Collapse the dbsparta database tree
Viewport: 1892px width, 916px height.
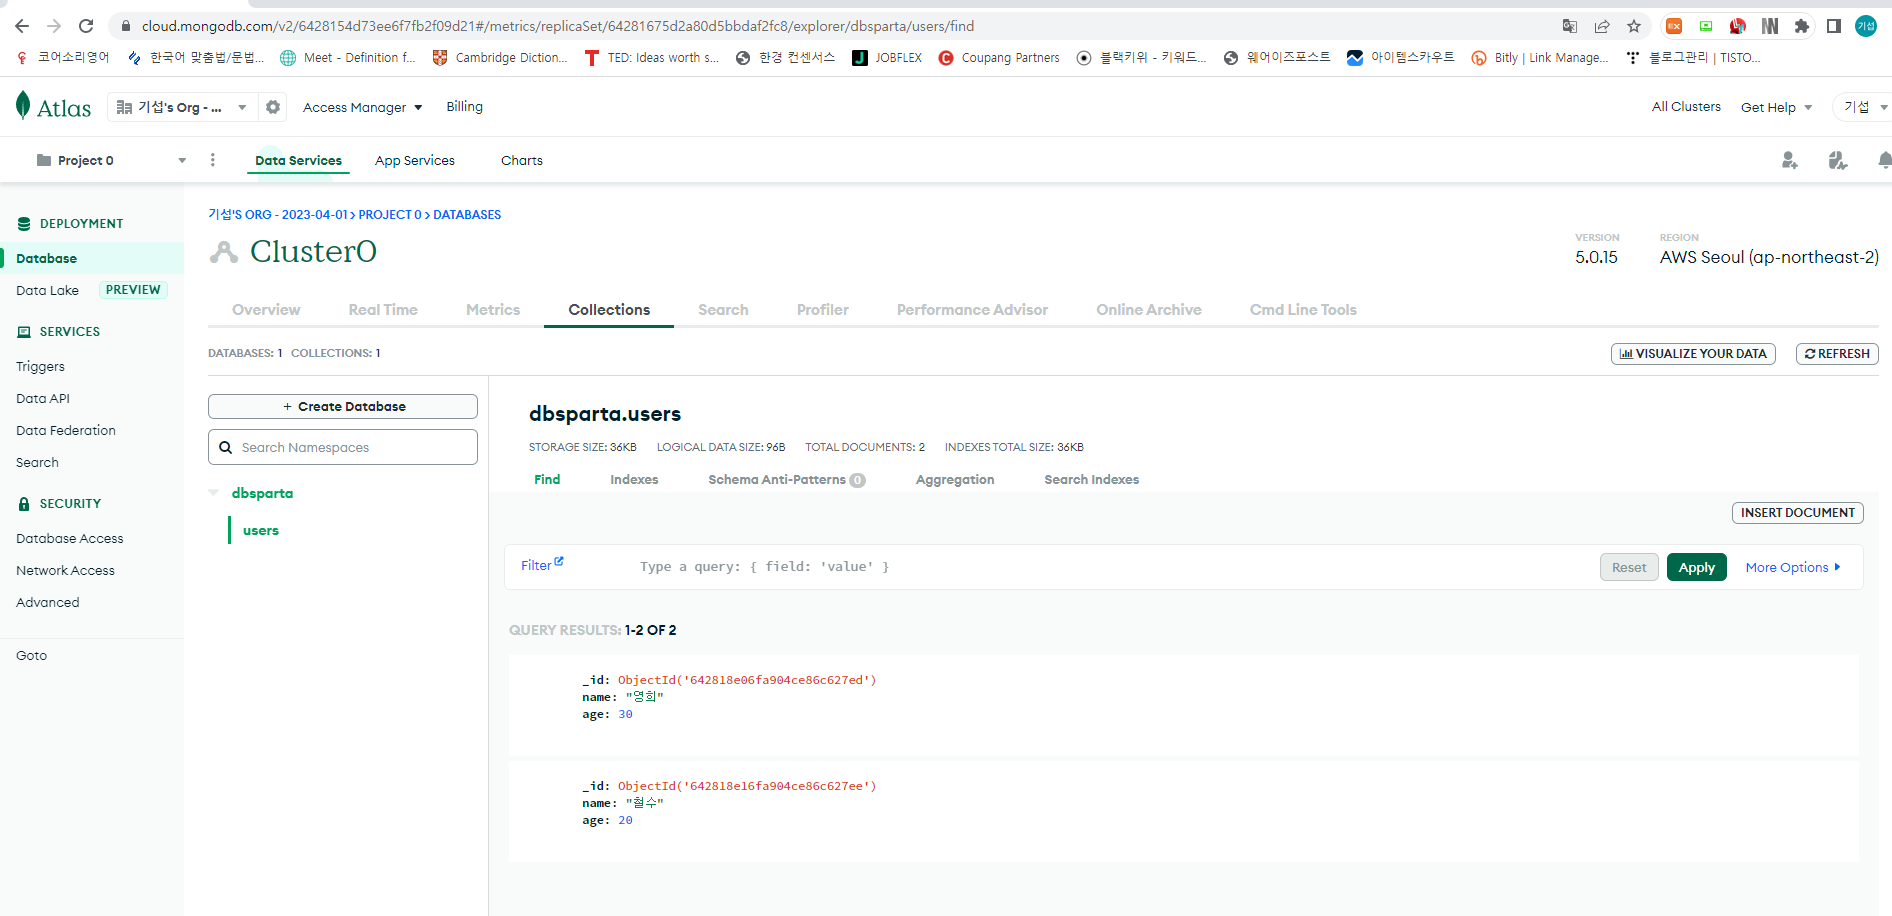tap(214, 493)
